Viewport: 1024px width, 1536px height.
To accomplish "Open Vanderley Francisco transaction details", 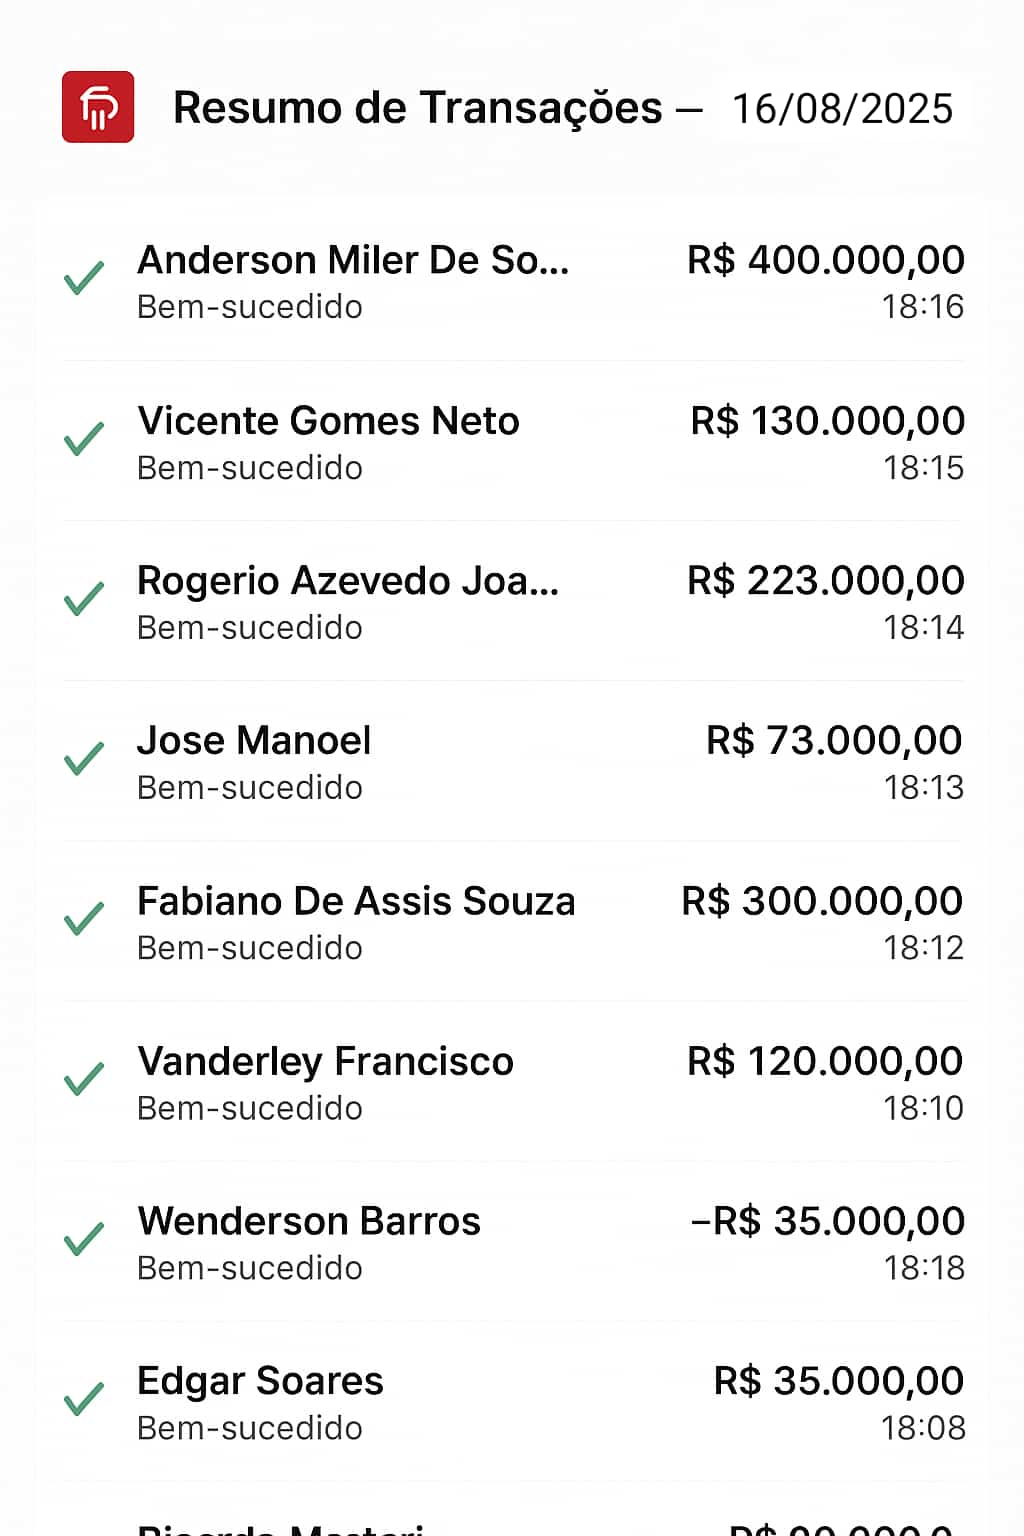I will (514, 1081).
